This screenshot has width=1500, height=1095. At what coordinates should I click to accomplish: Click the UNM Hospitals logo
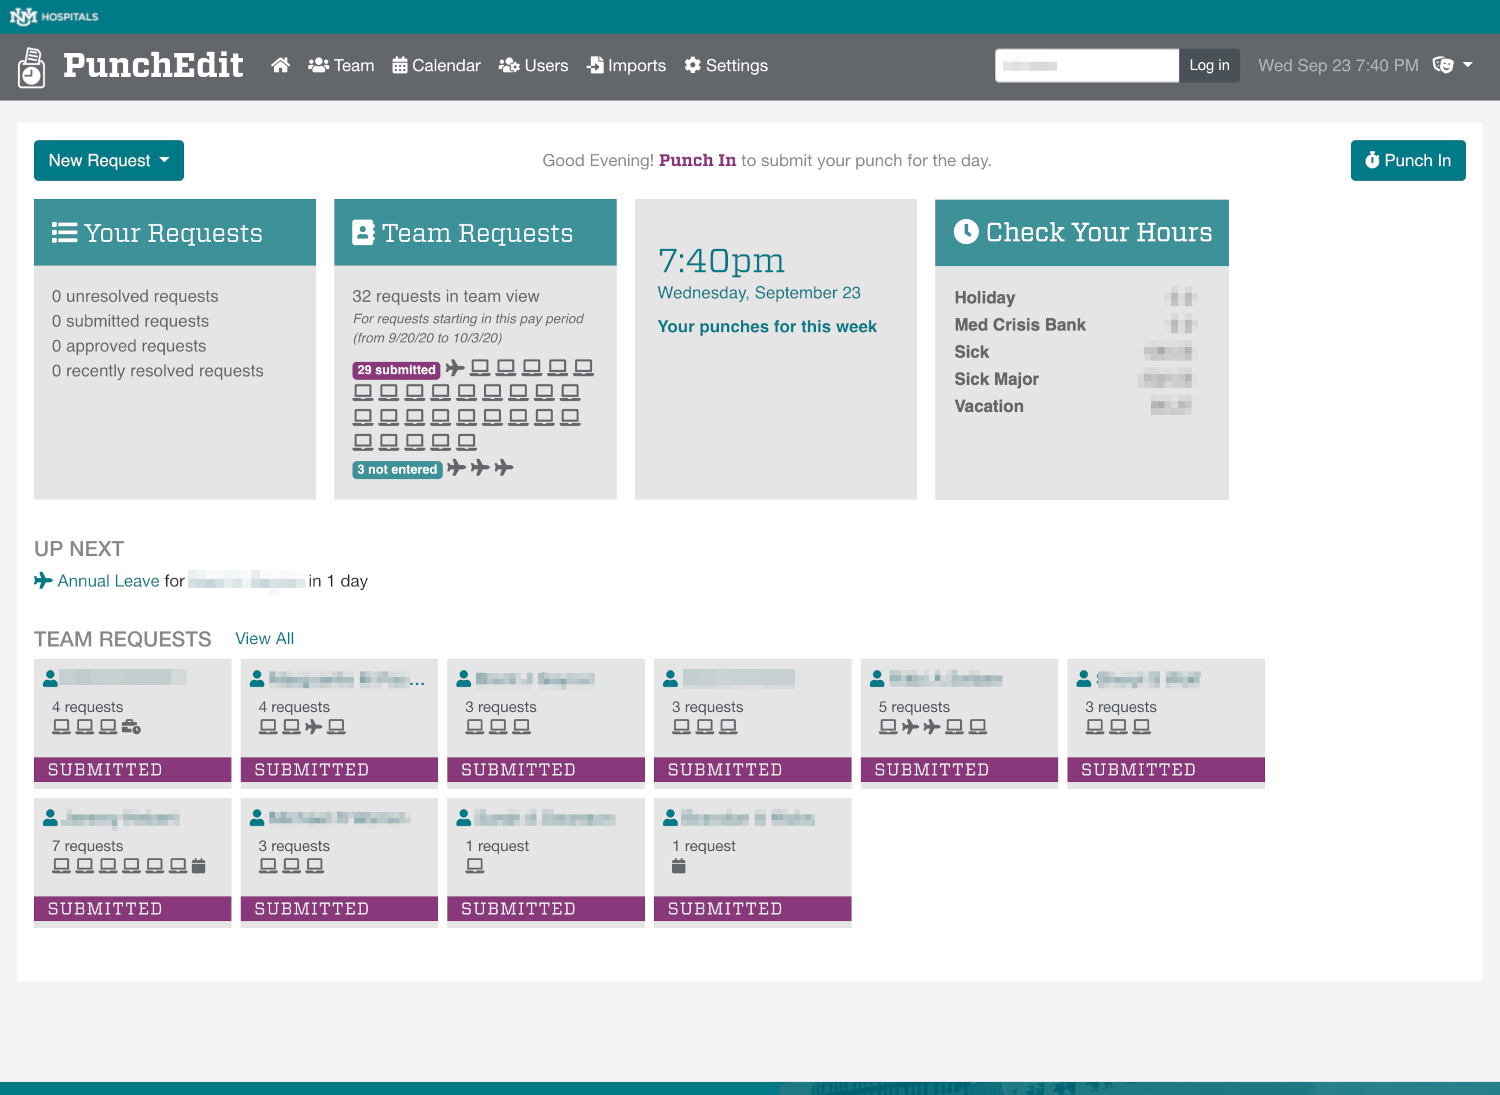coord(54,16)
